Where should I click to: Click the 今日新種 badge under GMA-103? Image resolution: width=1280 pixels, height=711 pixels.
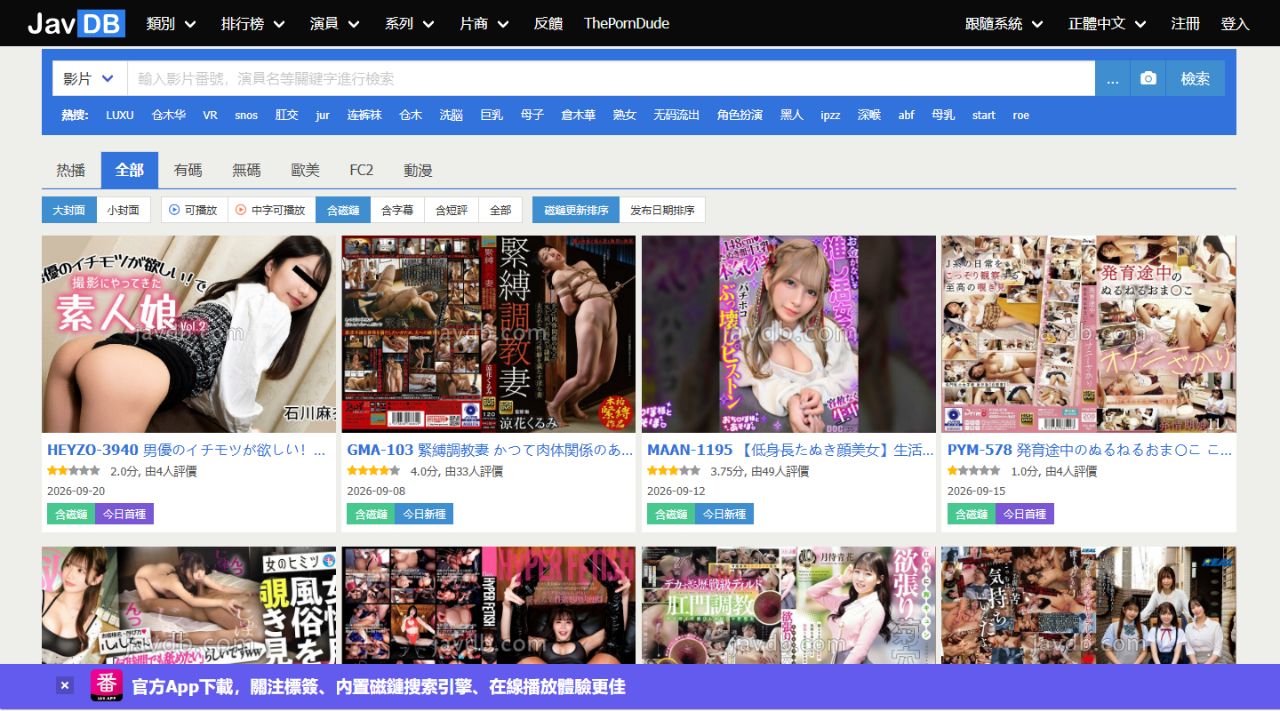(424, 514)
